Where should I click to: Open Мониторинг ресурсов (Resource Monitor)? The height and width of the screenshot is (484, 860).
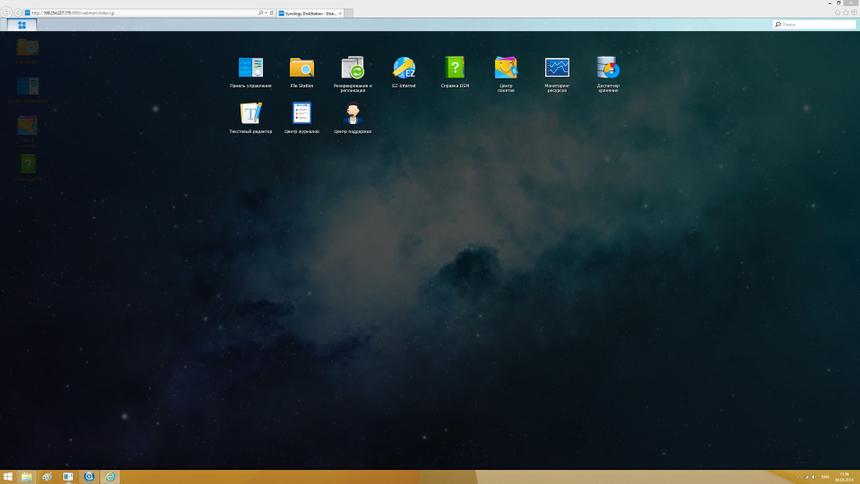(557, 68)
